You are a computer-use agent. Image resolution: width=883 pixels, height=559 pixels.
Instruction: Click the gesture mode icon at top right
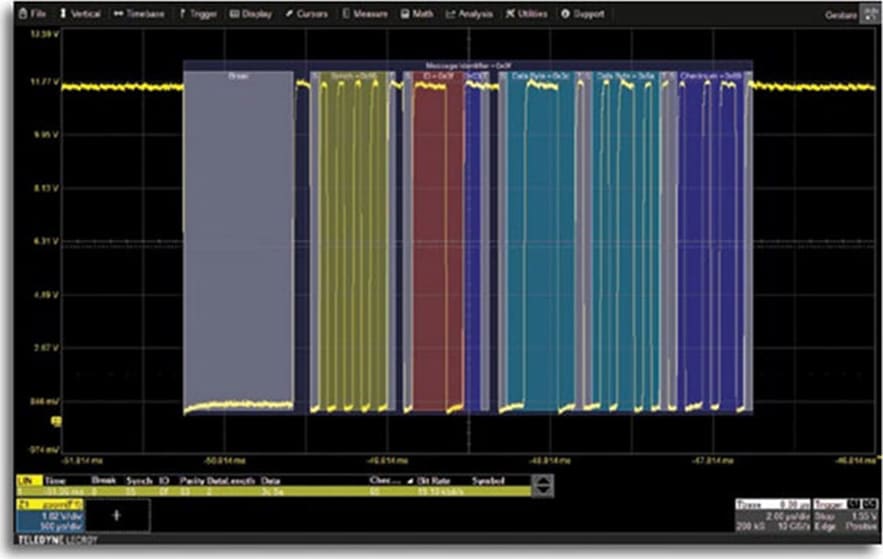tap(869, 14)
